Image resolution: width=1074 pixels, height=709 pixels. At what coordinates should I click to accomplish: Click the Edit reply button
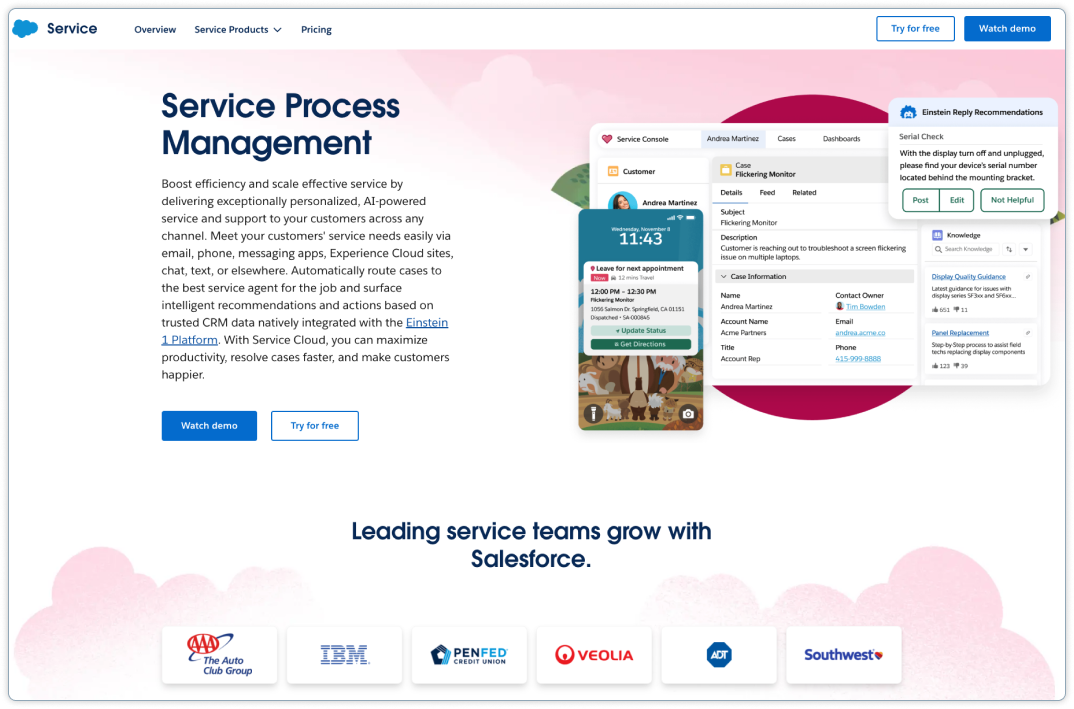[x=957, y=200]
